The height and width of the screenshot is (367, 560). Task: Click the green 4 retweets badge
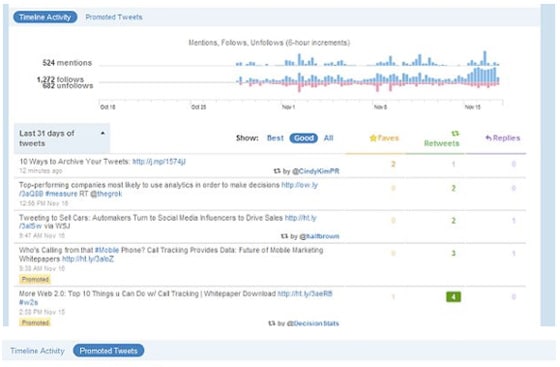click(453, 297)
